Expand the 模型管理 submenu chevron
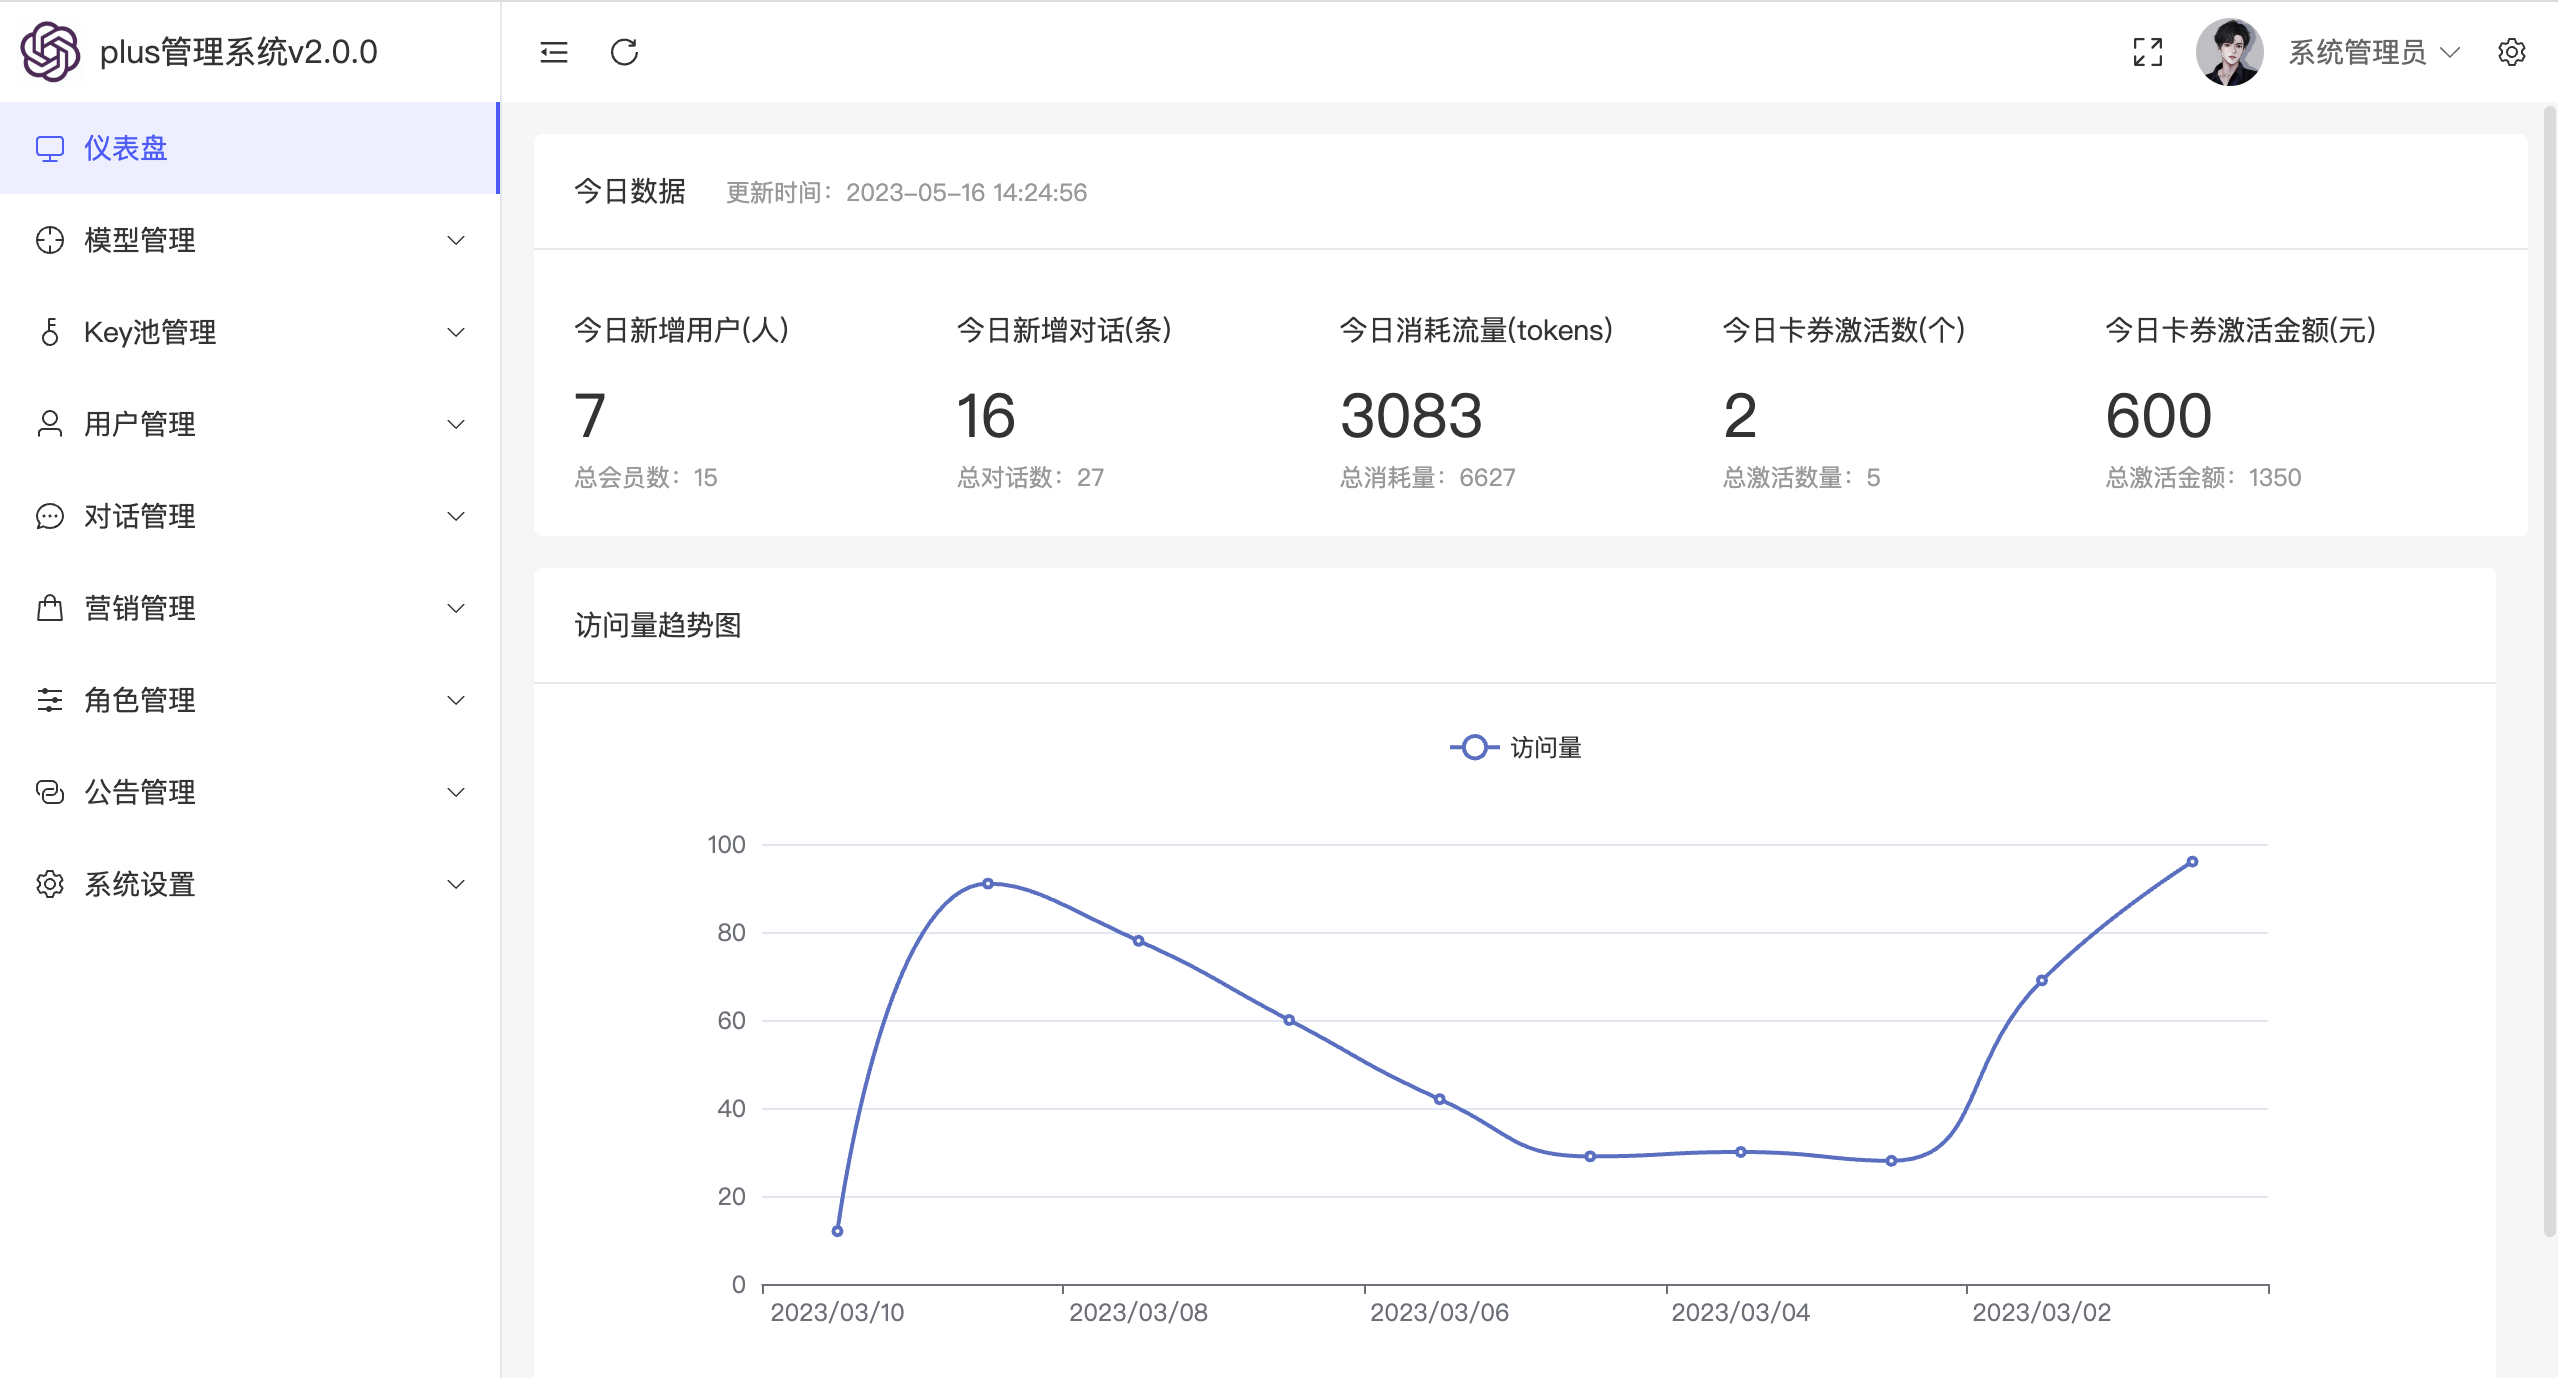This screenshot has height=1378, width=2558. [456, 240]
